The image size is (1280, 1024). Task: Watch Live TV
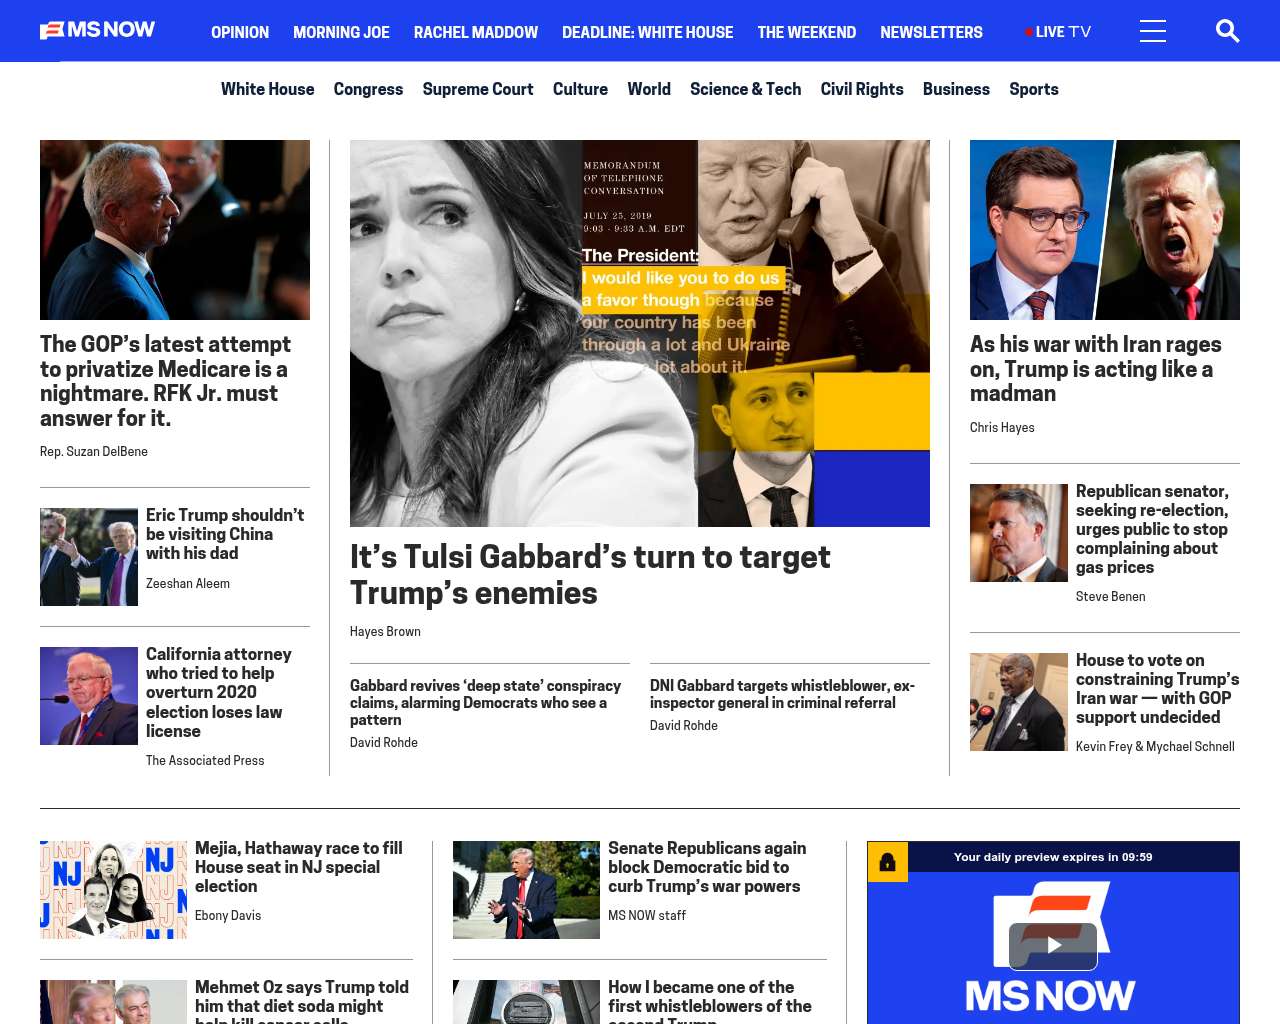pos(1058,32)
